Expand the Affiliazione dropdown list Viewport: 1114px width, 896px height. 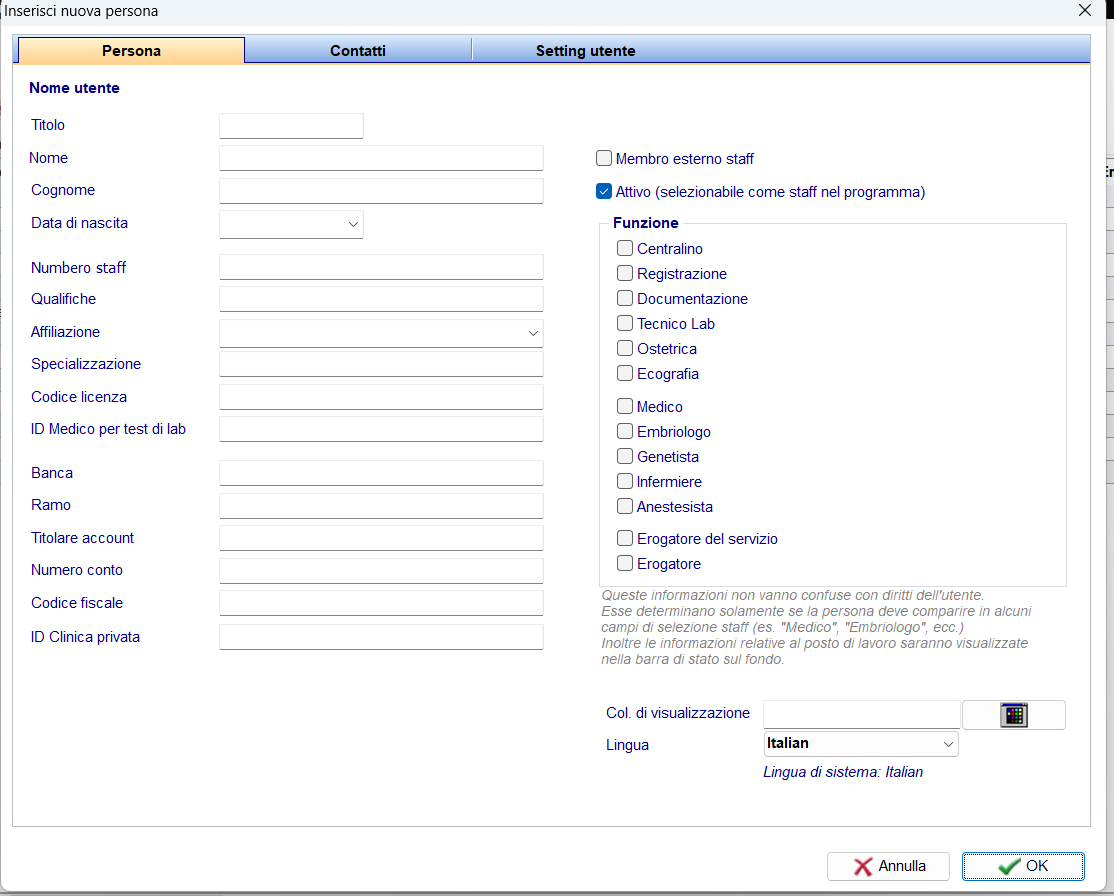(533, 333)
